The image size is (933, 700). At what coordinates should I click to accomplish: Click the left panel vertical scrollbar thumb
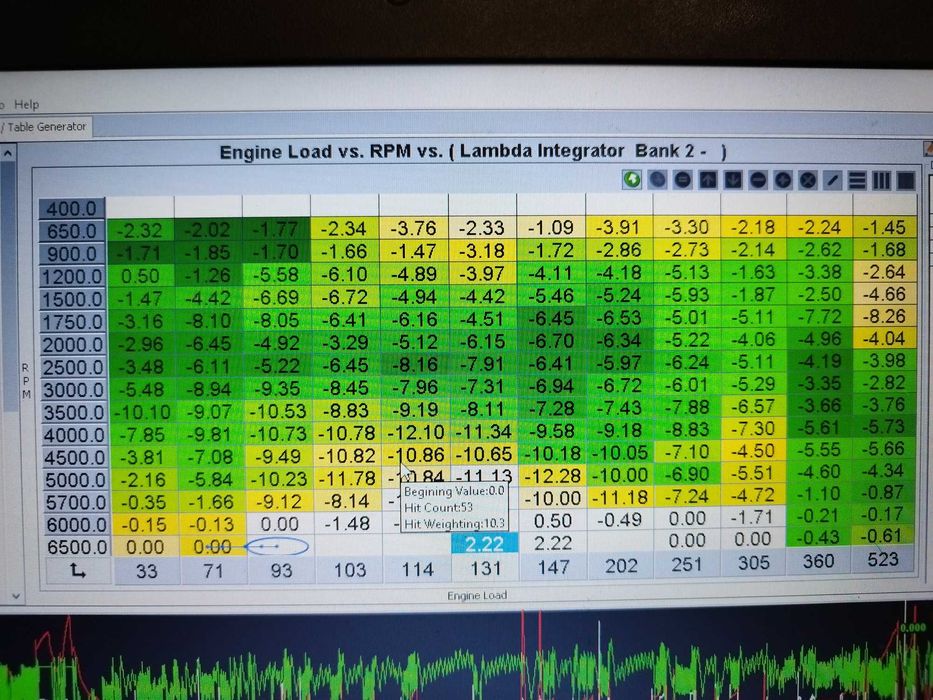(8, 286)
